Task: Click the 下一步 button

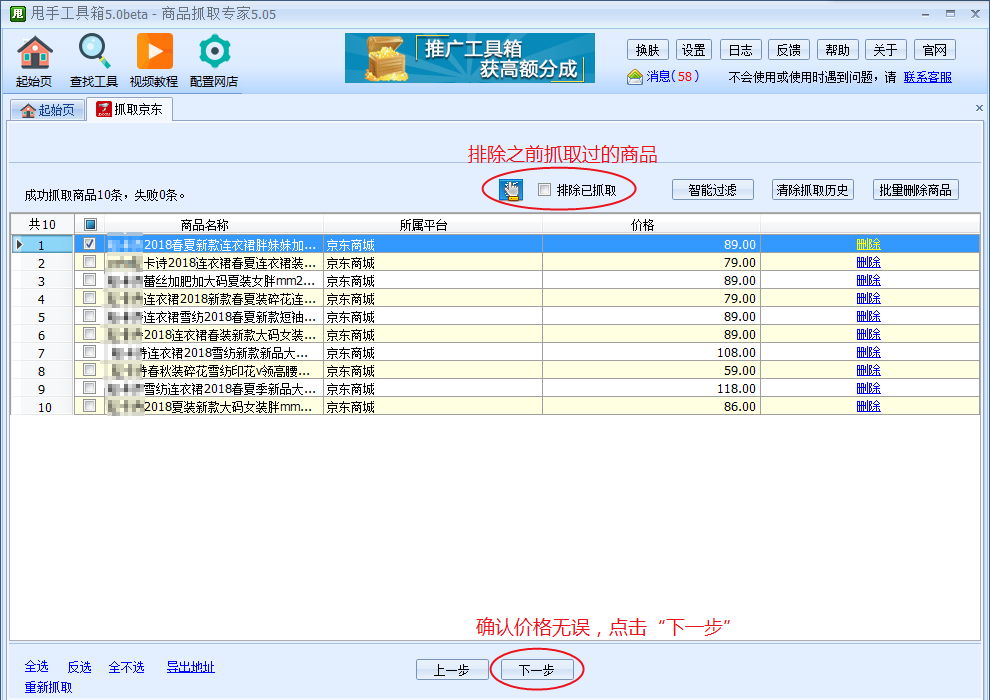Action: pos(537,670)
